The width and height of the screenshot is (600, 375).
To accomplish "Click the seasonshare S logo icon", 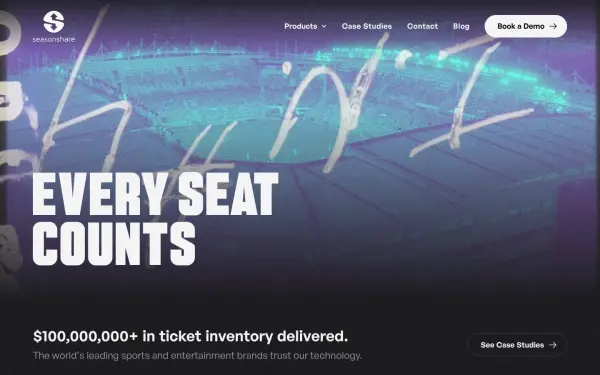I will 54,22.
